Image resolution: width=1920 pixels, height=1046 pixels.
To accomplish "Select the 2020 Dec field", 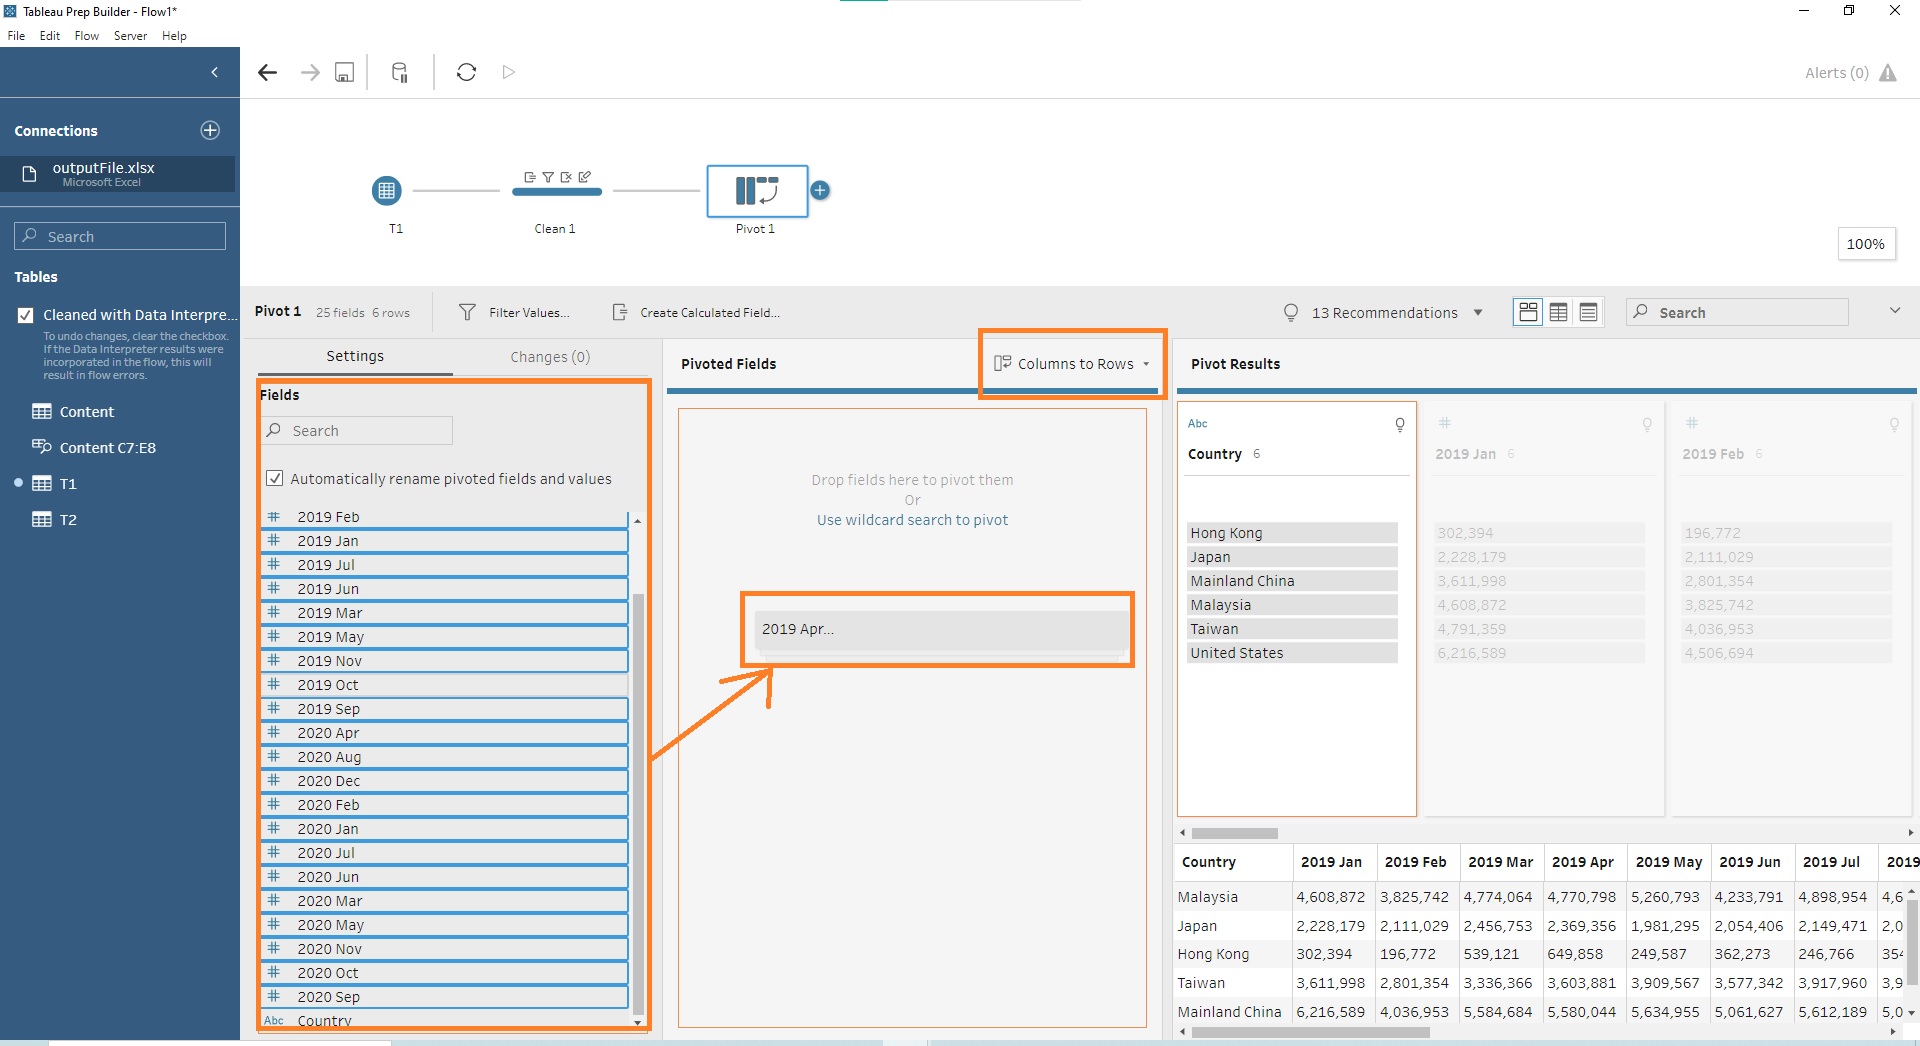I will pos(444,781).
